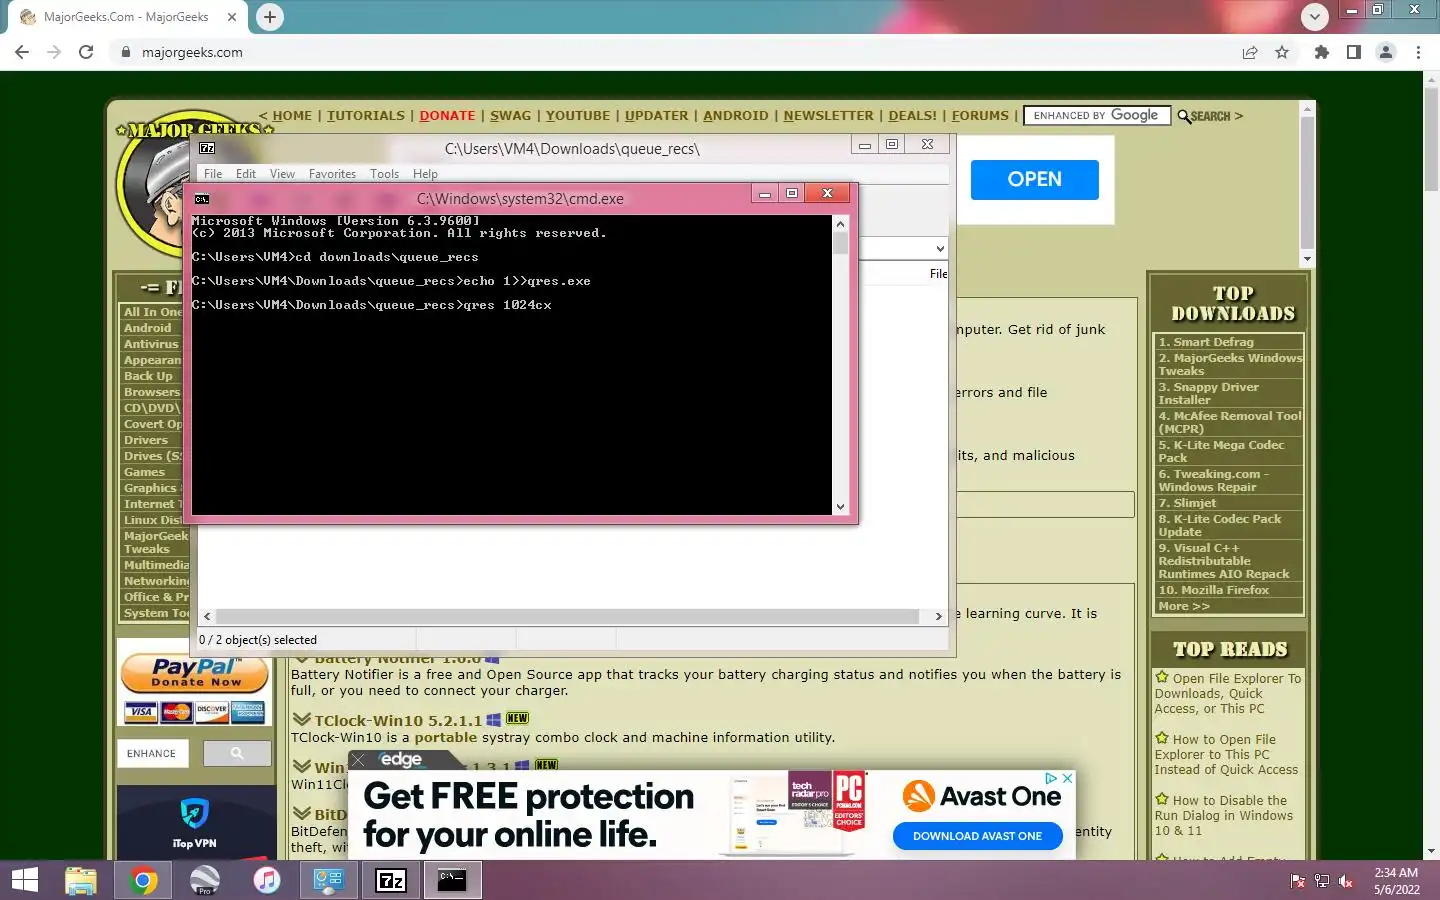The height and width of the screenshot is (900, 1440).
Task: Minimize the 7-Zip window
Action: point(865,145)
